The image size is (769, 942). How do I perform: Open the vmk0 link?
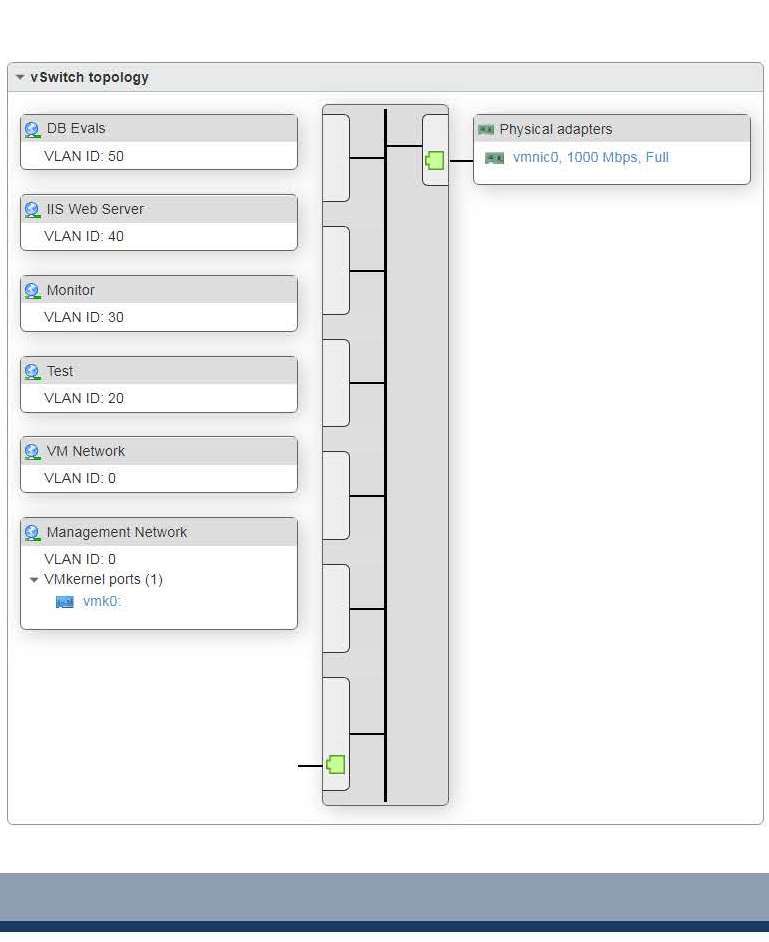click(x=100, y=601)
